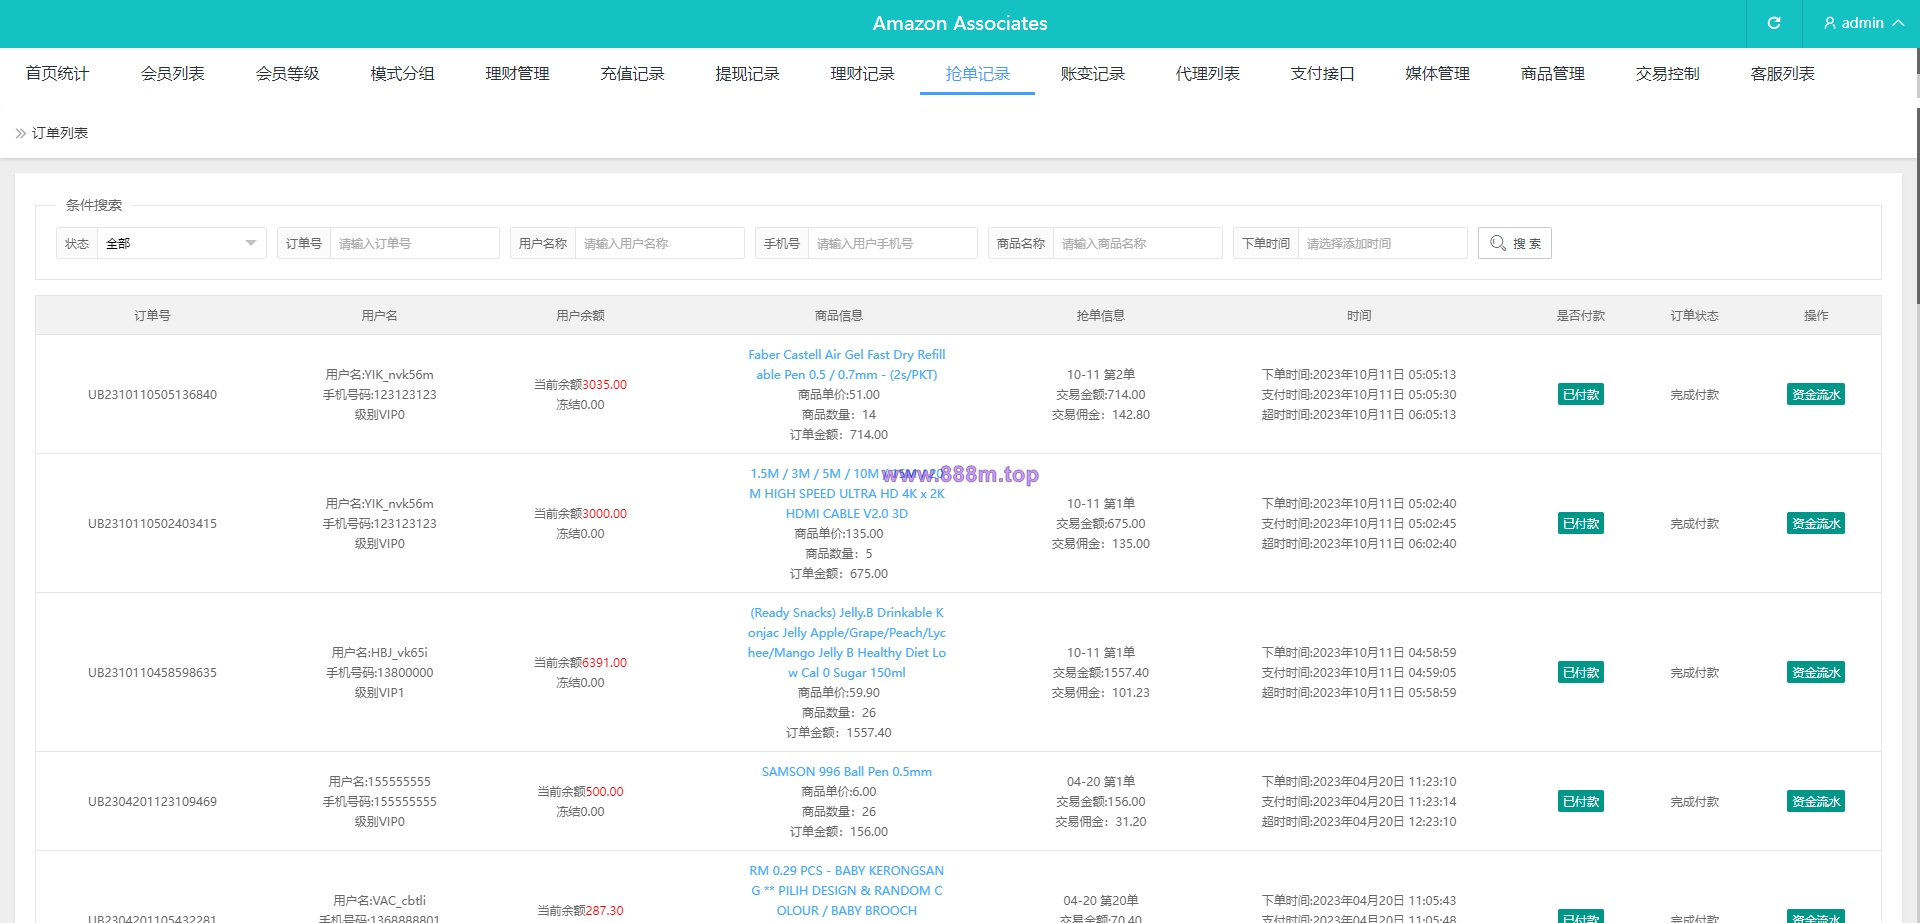Click 资金流水 for order UB2310110502403415
Image resolution: width=1920 pixels, height=923 pixels.
pyautogui.click(x=1815, y=523)
